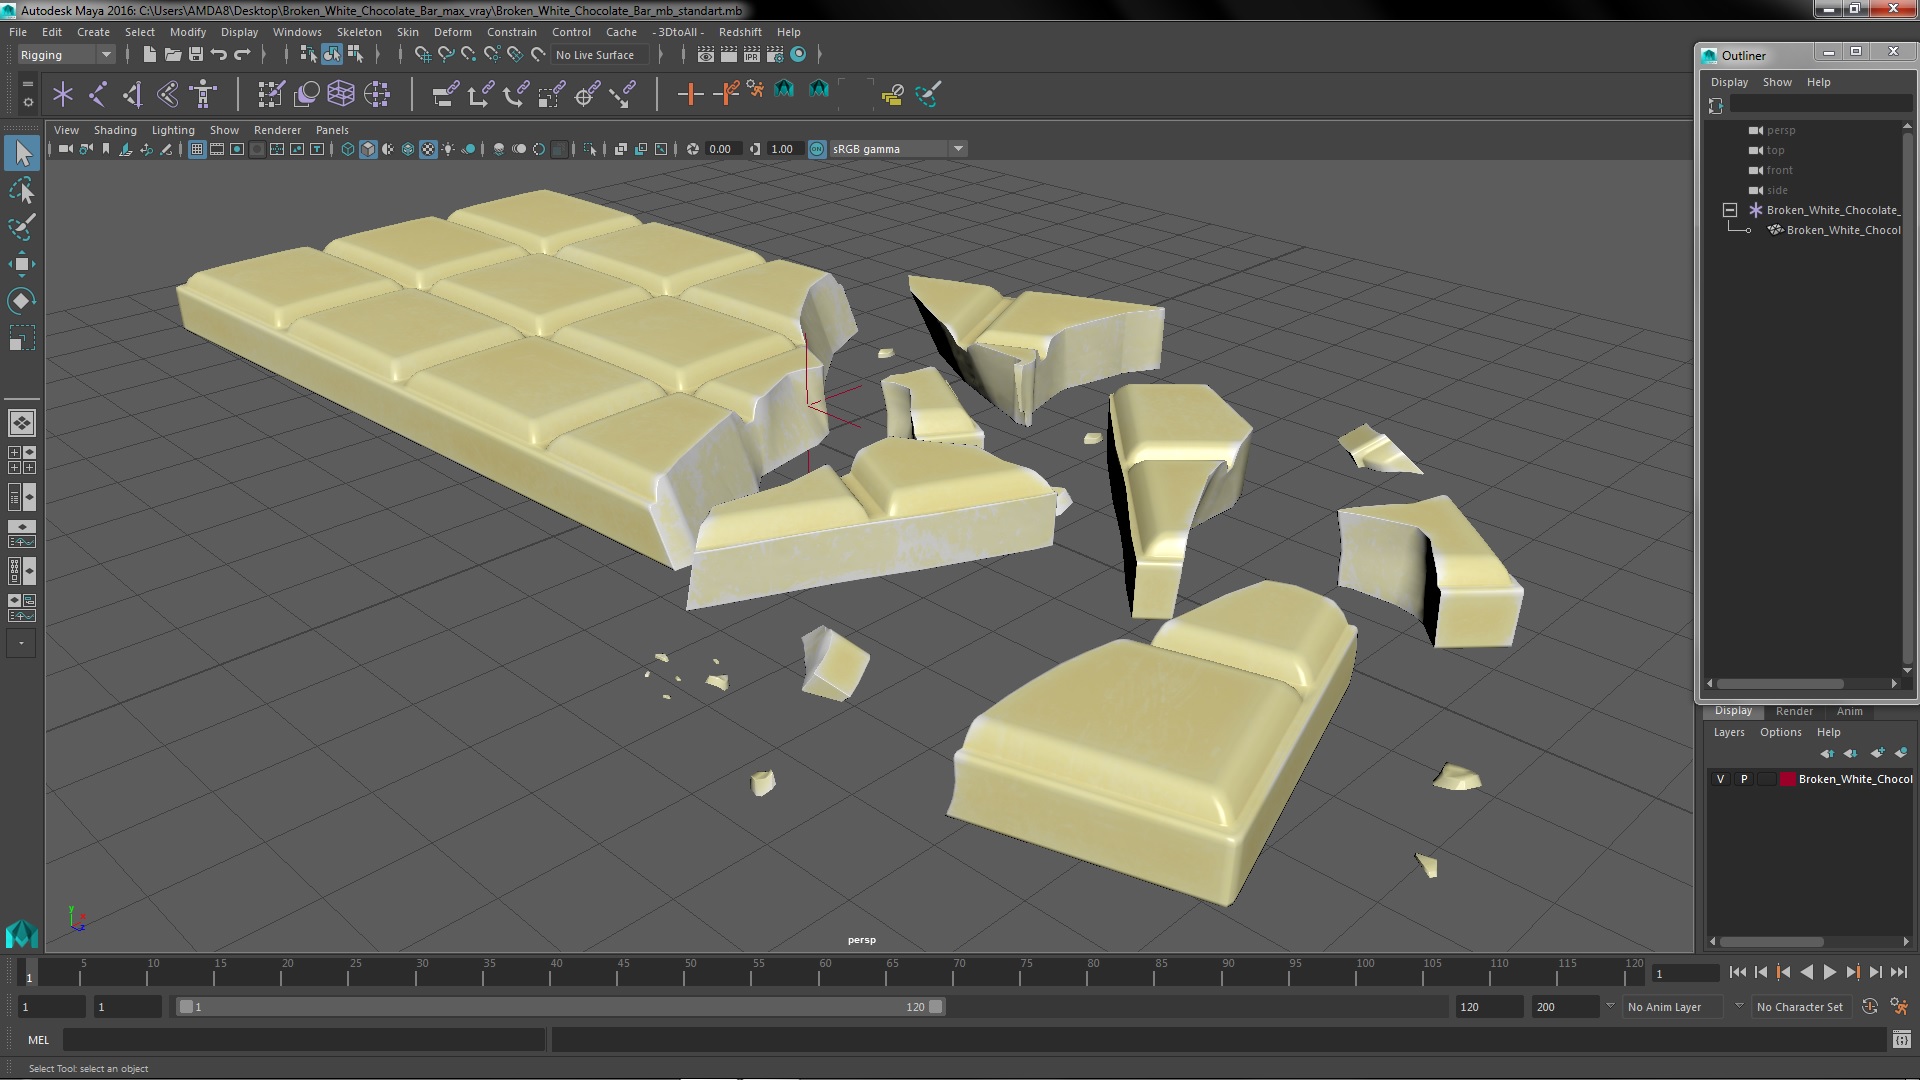Activate the arrow Select tool

21,153
